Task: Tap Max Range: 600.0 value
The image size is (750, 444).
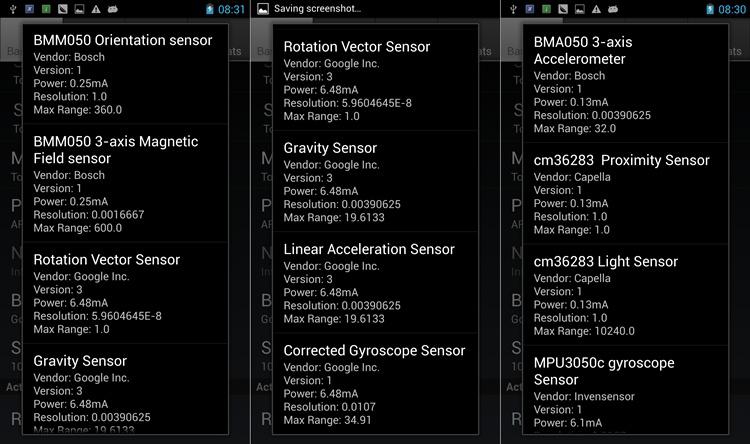Action: (x=77, y=228)
